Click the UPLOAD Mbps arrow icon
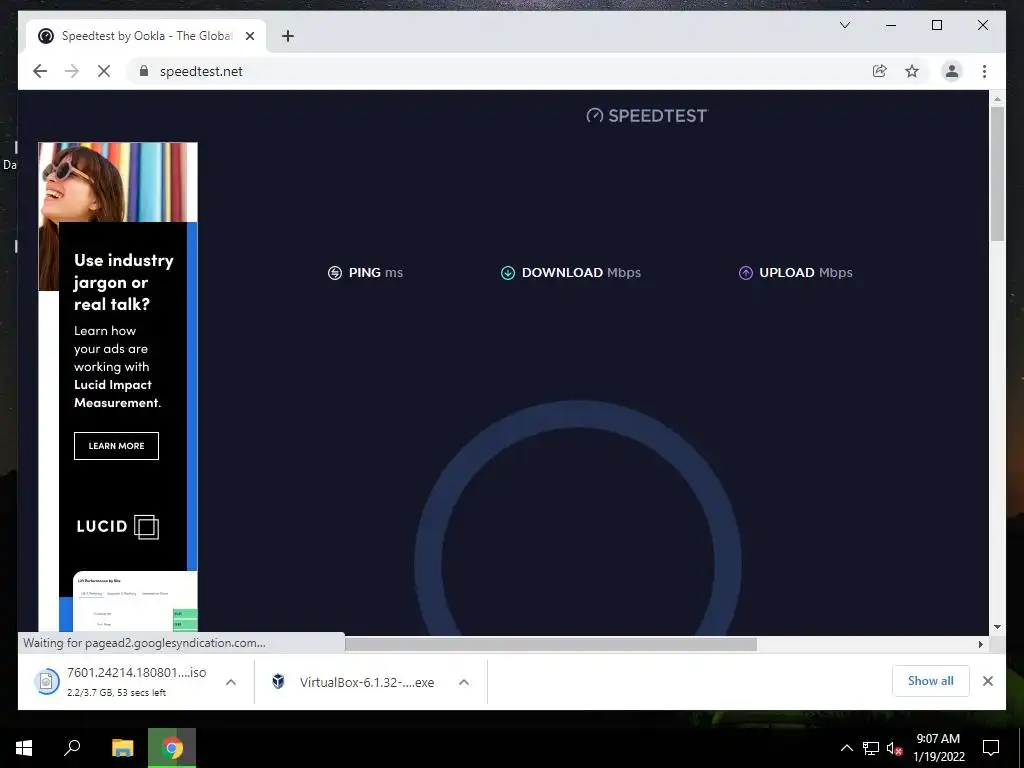The width and height of the screenshot is (1024, 768). click(x=745, y=273)
